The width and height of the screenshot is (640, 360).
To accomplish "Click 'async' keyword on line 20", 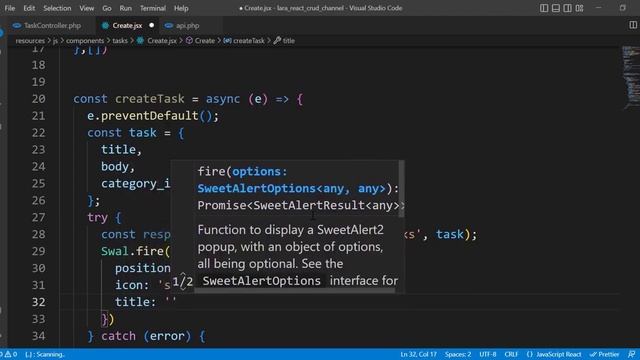I will (x=223, y=99).
